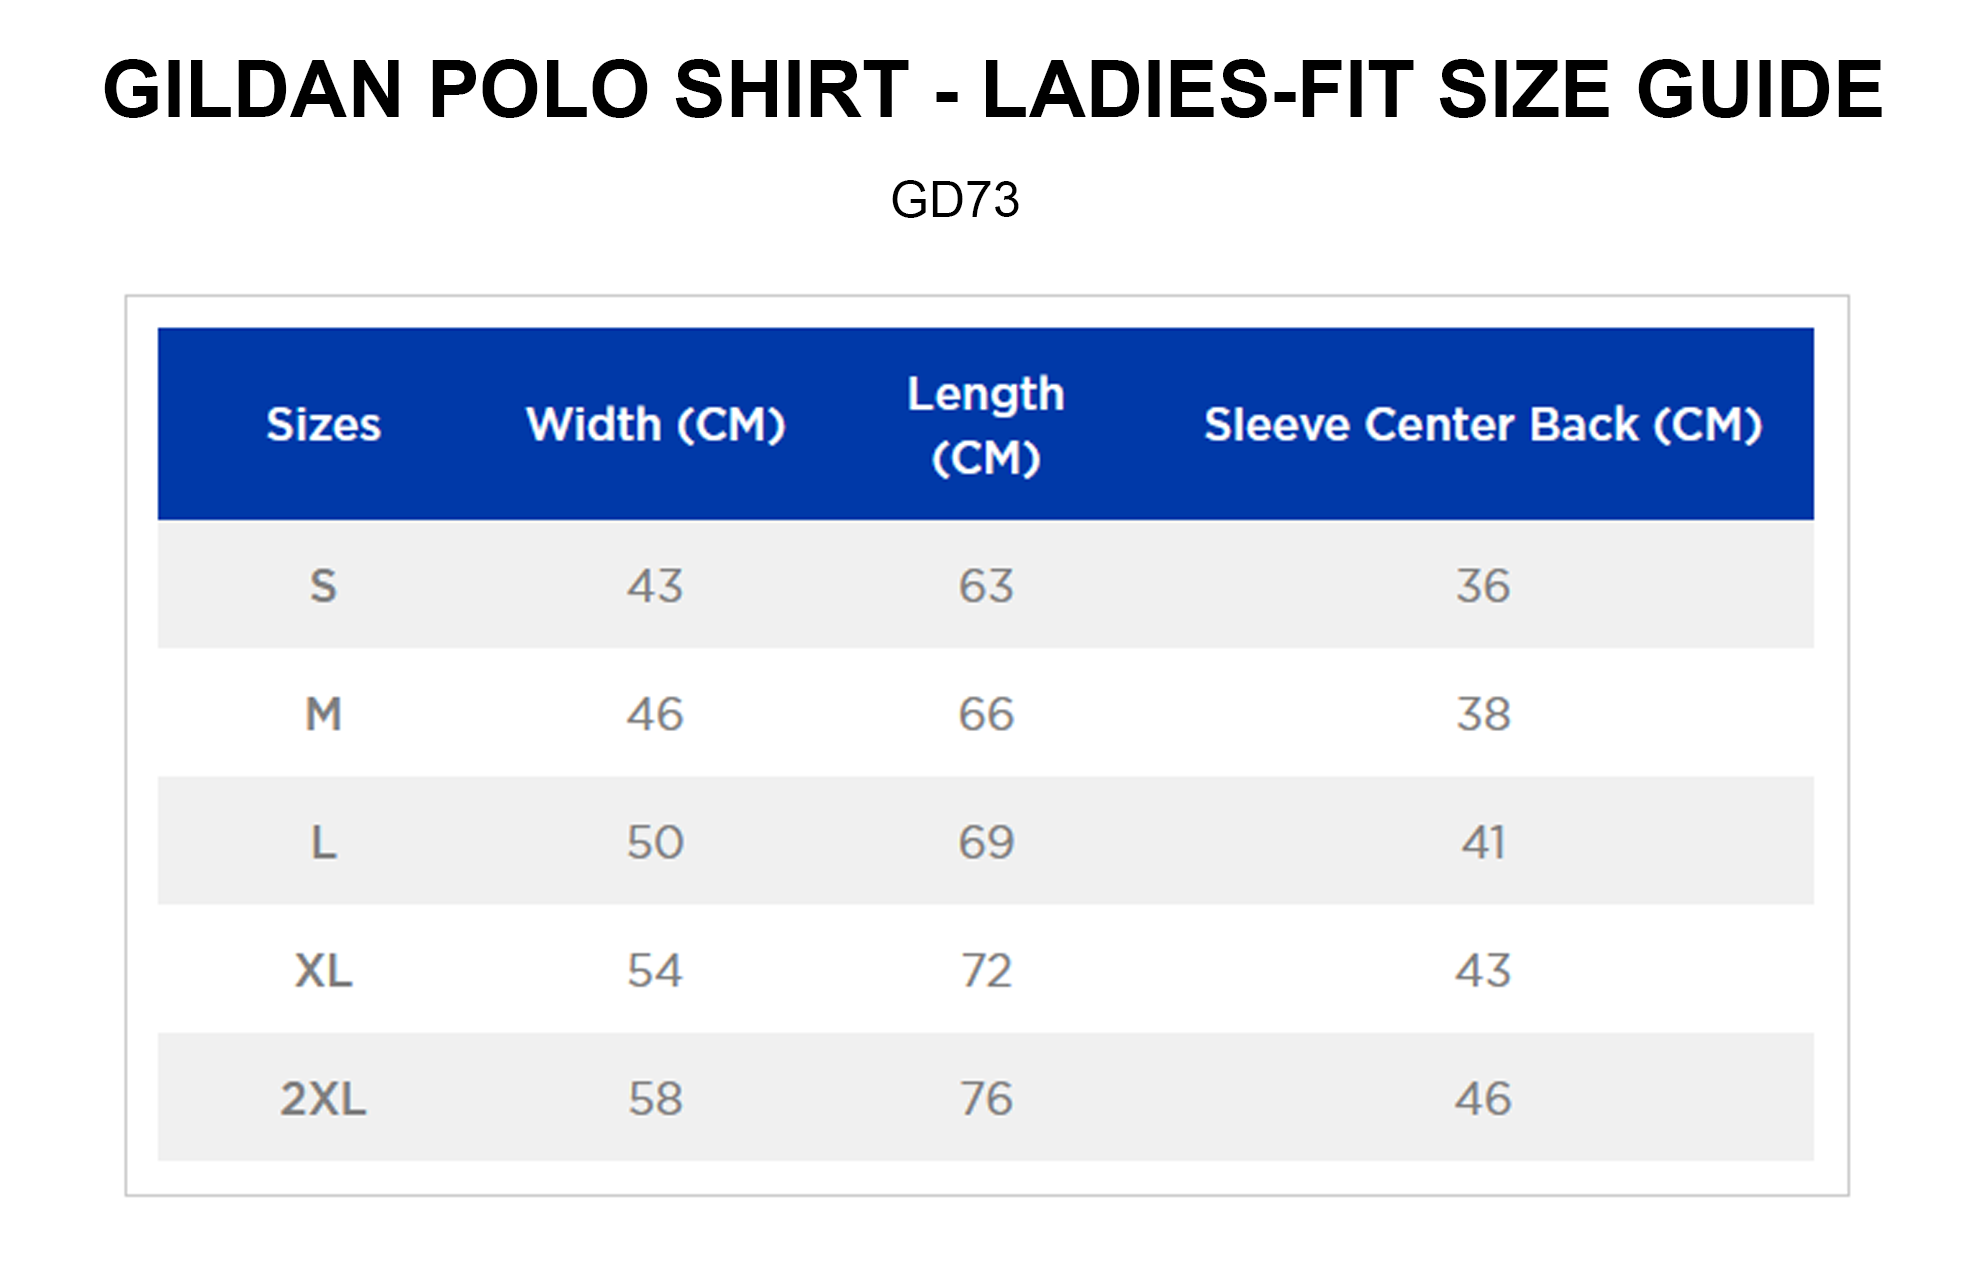Select the L size row label
Screen dimensions: 1974x1273
pyautogui.click(x=323, y=842)
